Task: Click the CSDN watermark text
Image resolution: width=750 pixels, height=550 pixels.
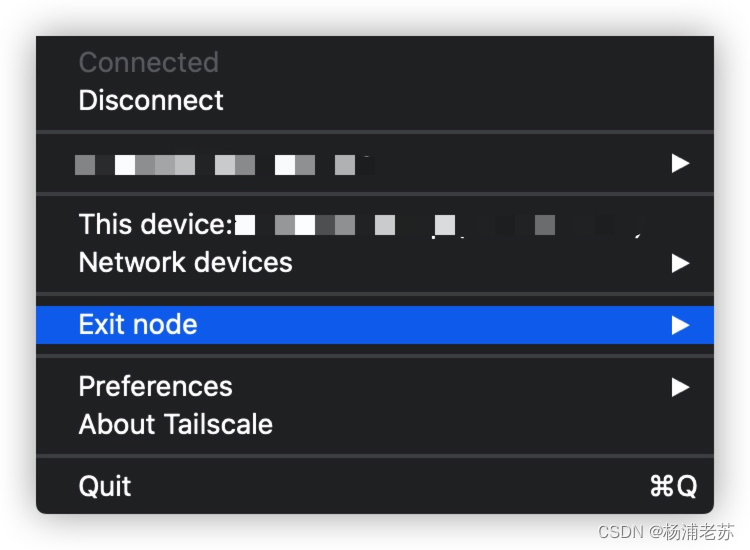Action: point(620,532)
